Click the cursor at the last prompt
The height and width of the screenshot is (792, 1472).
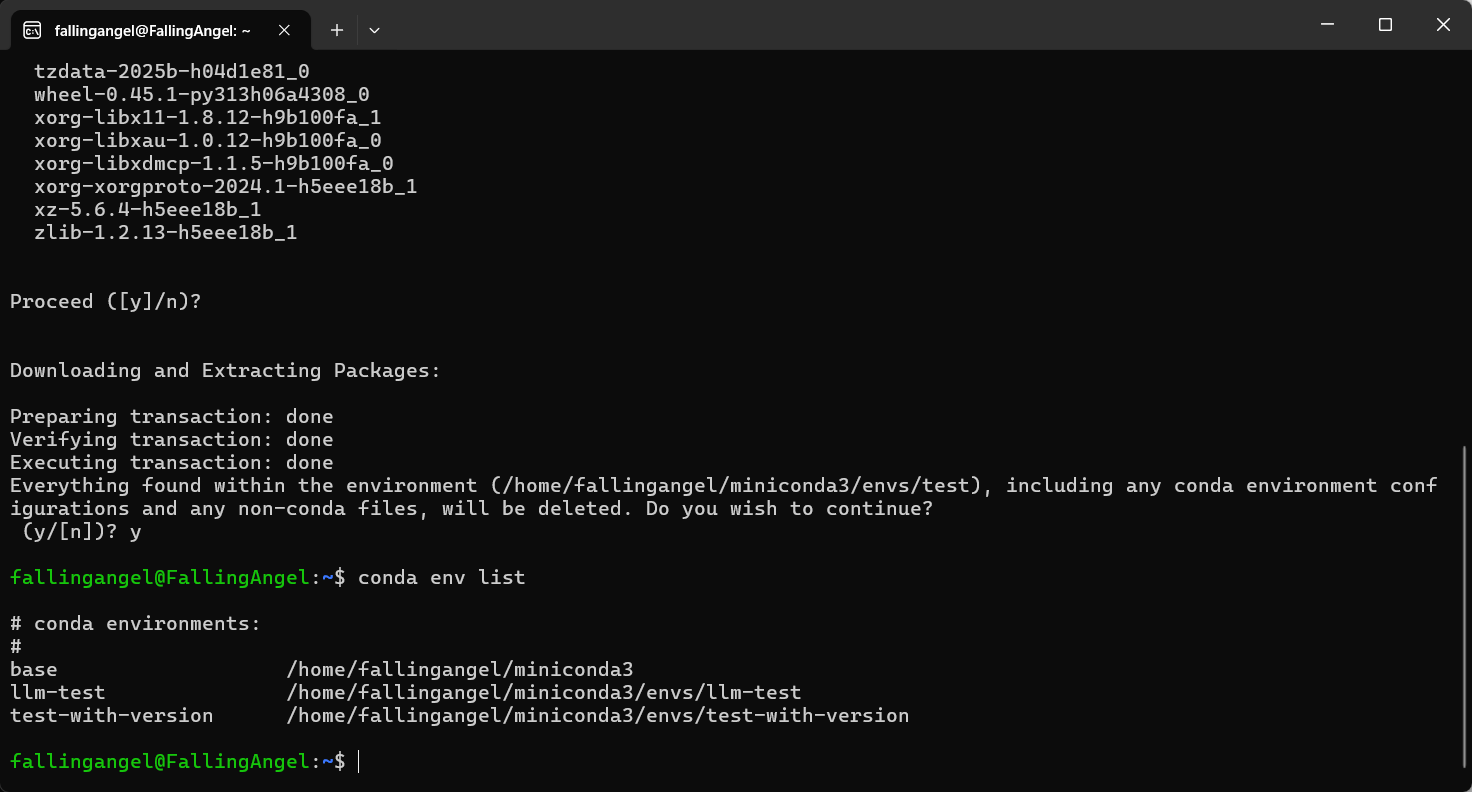pos(358,762)
